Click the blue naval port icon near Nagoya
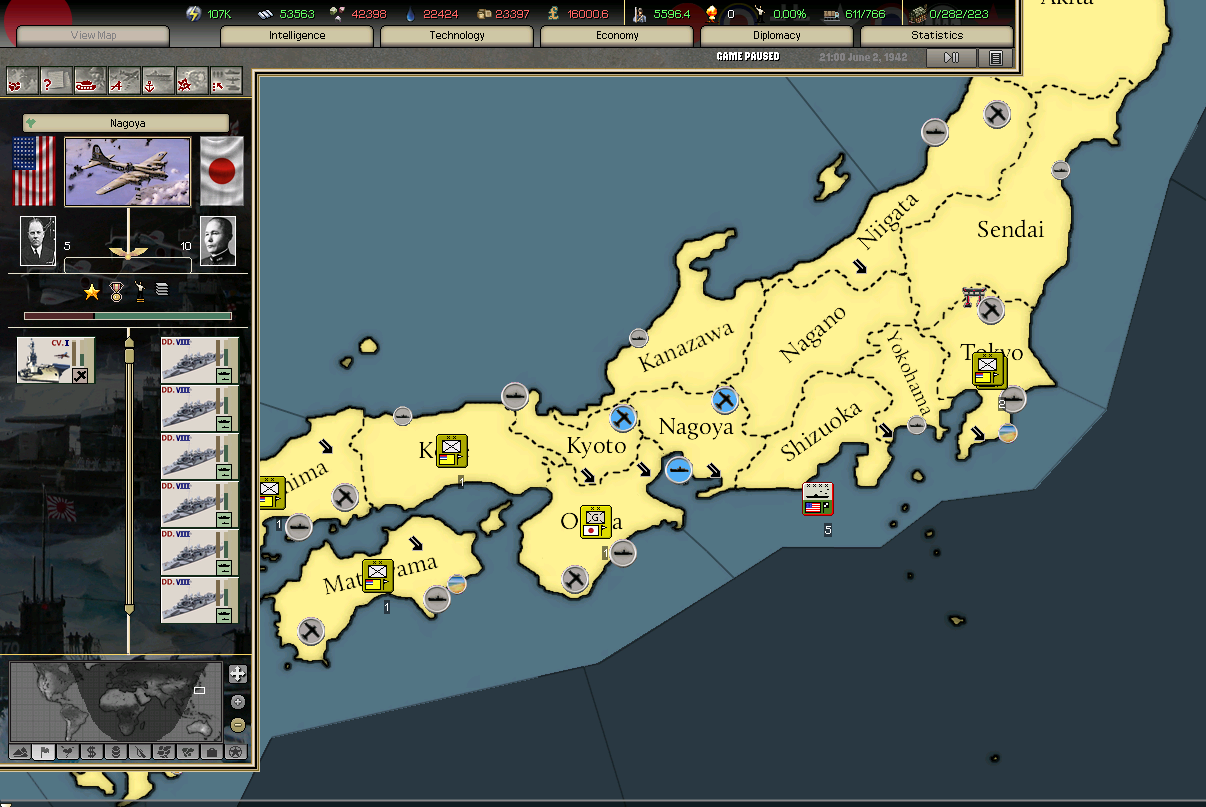Screen dimensions: 1206x807 point(679,470)
